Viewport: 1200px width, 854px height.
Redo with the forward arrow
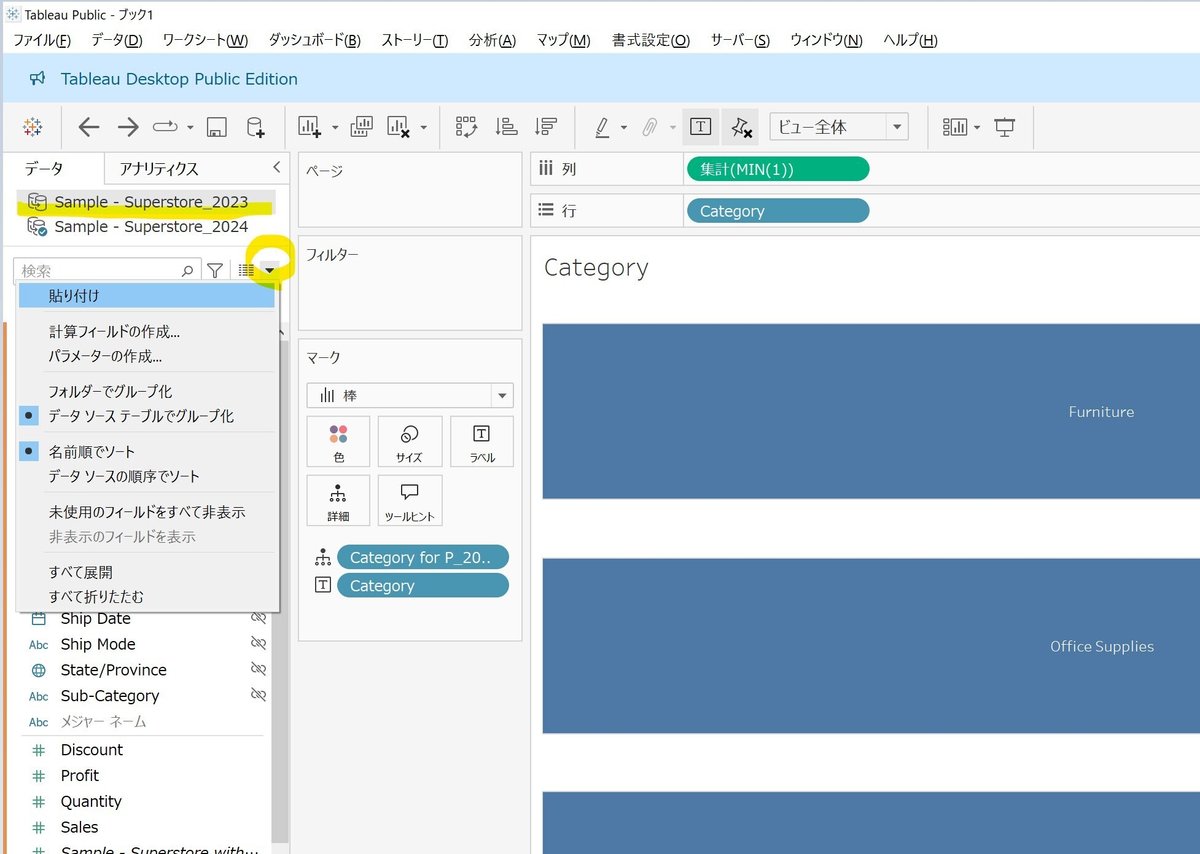click(128, 127)
